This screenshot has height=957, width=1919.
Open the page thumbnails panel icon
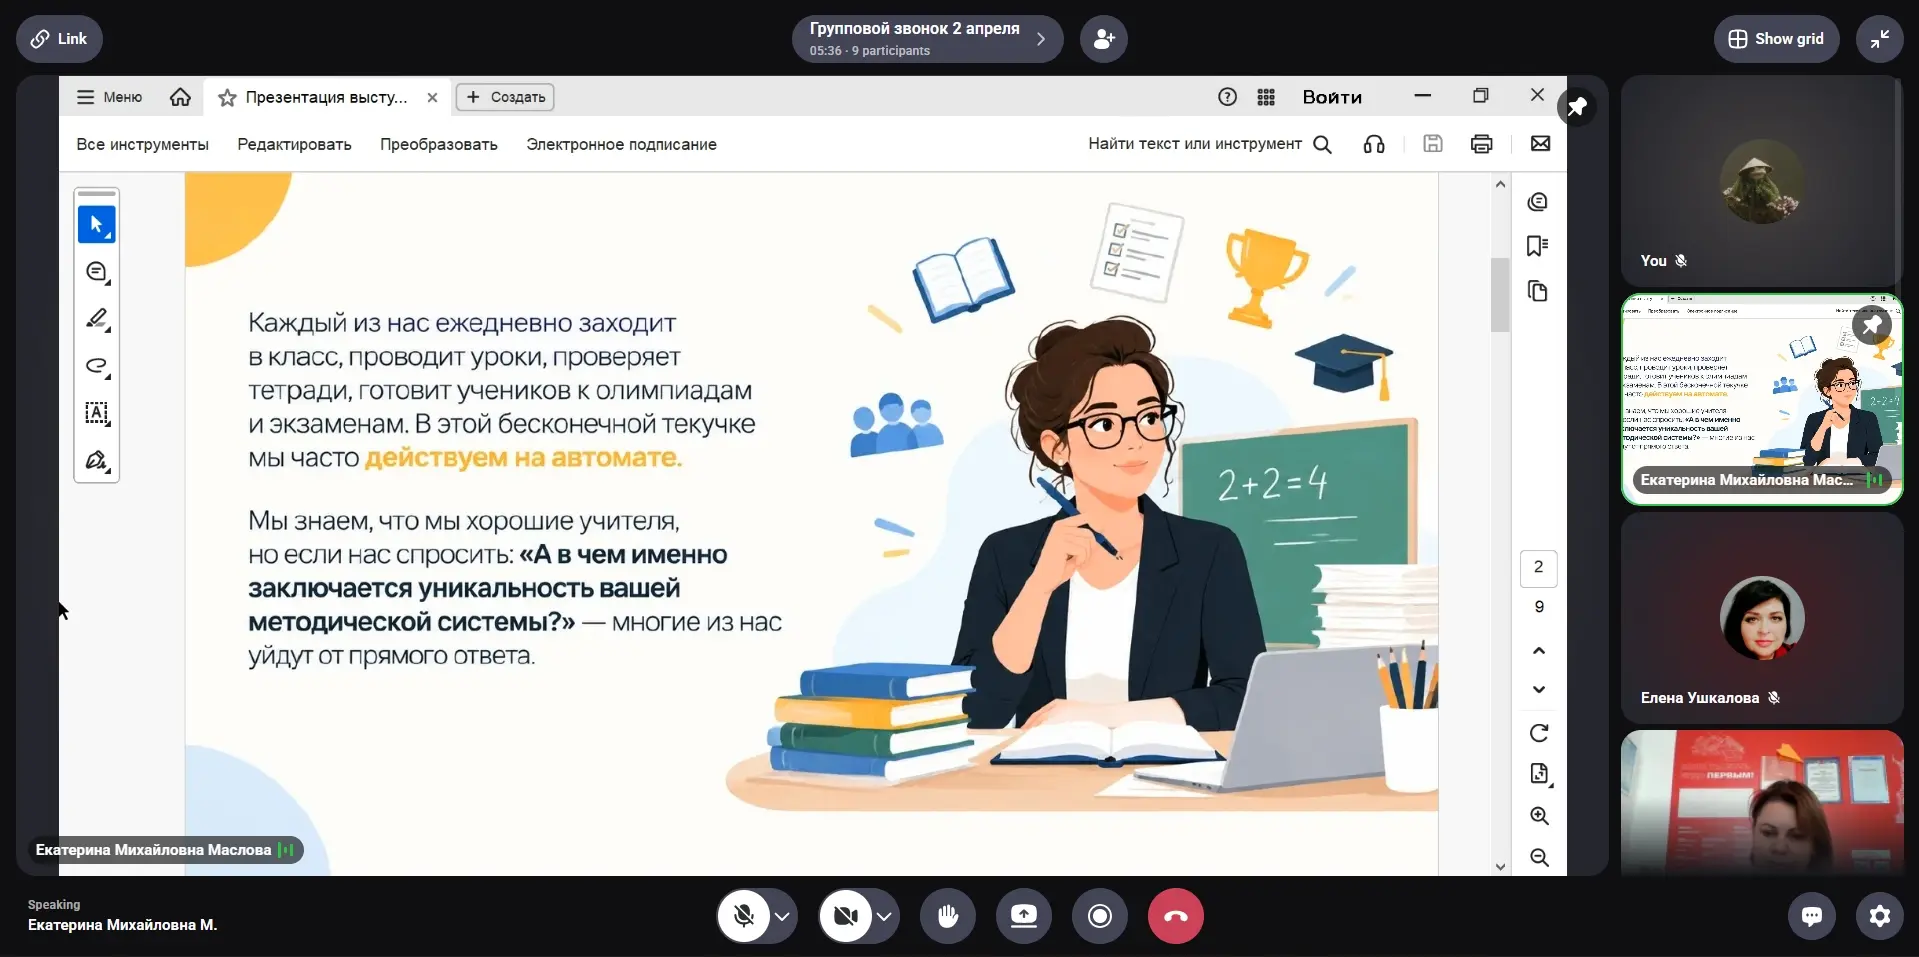point(1538,291)
